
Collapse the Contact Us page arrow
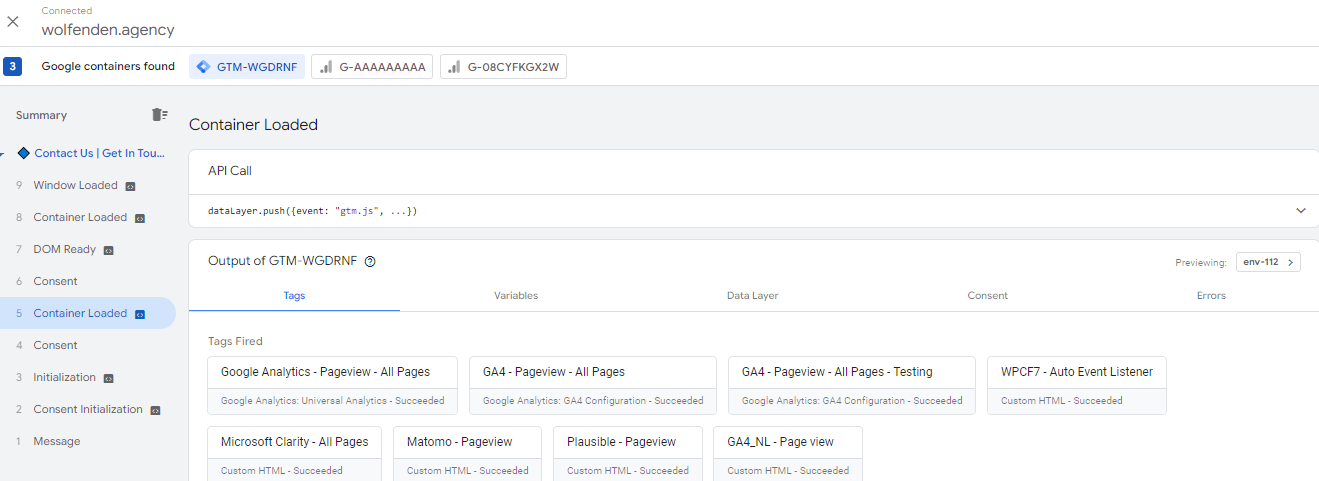[3, 153]
